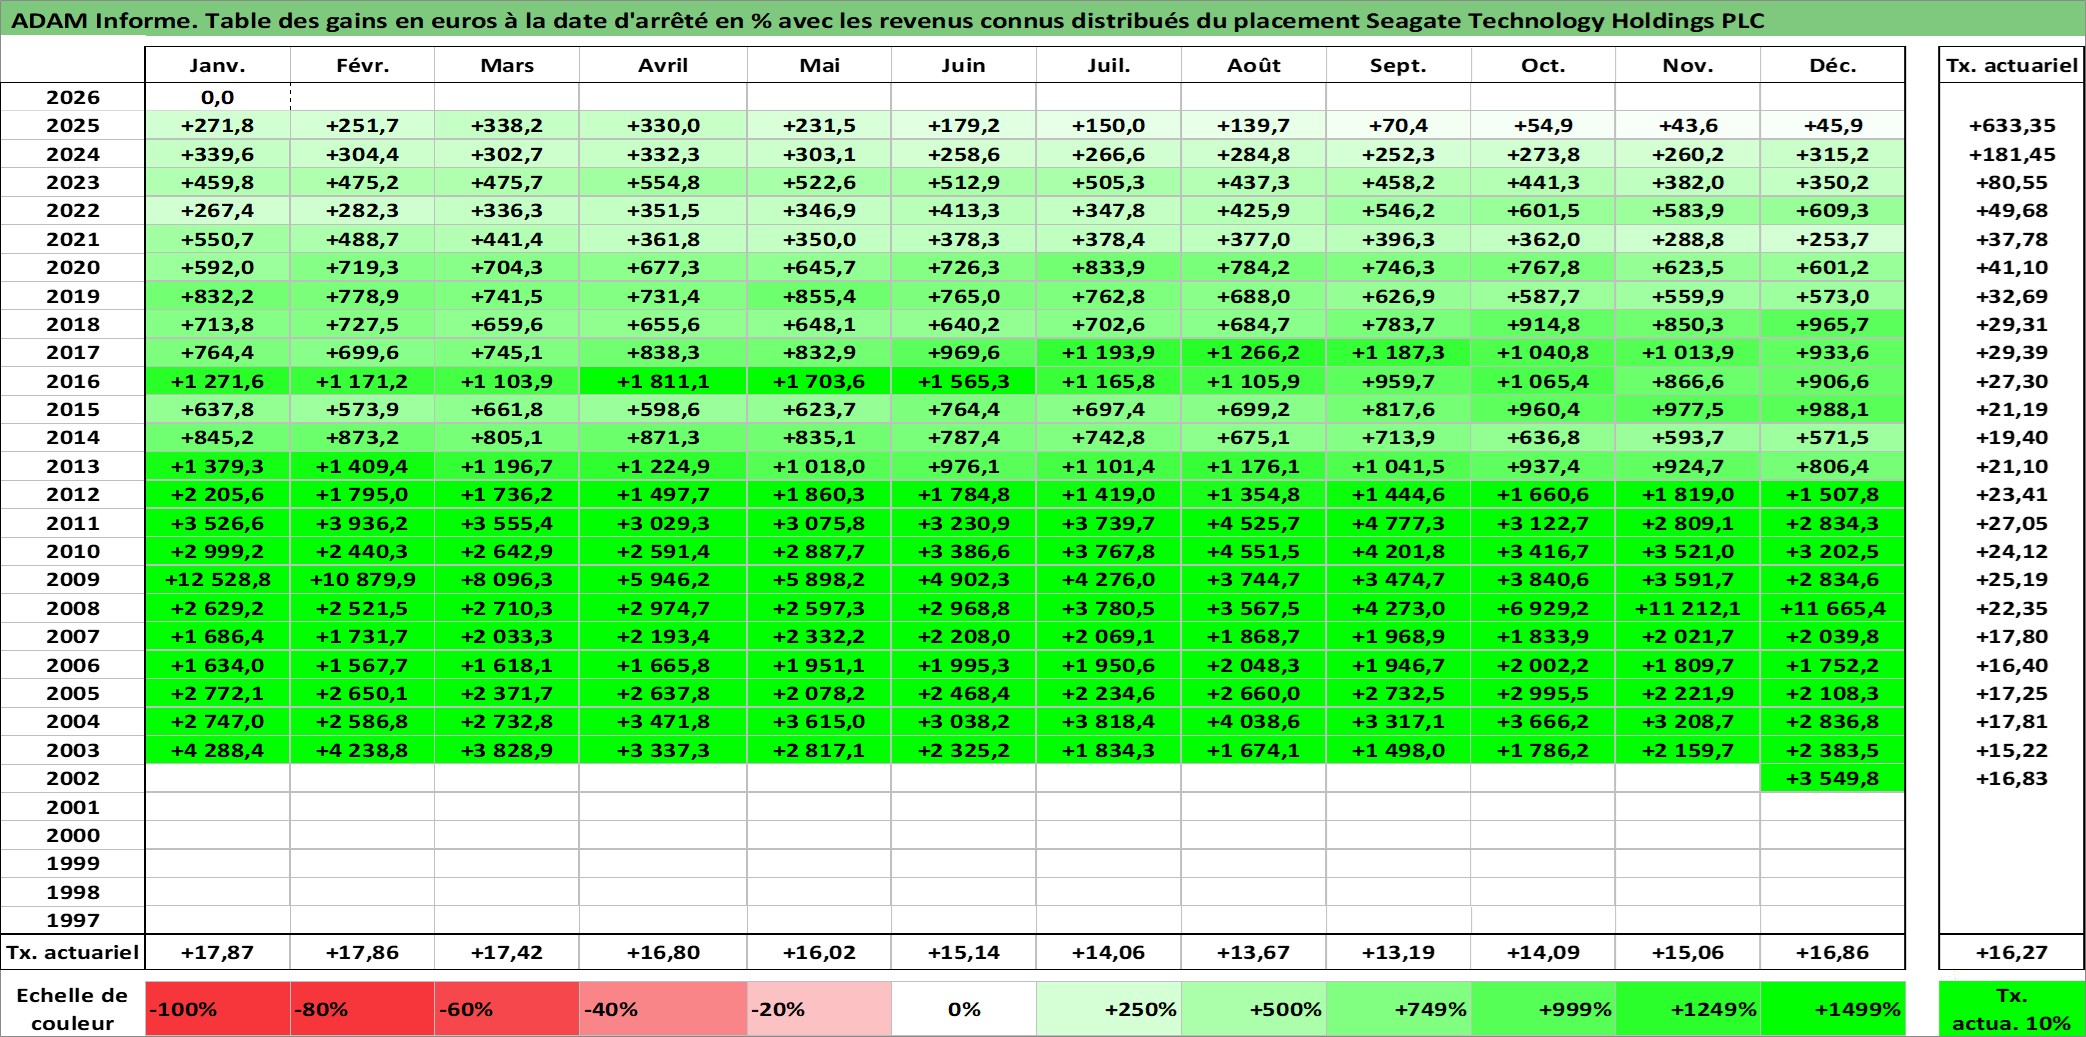
Task: Click the Févr. column header
Action: (x=362, y=65)
